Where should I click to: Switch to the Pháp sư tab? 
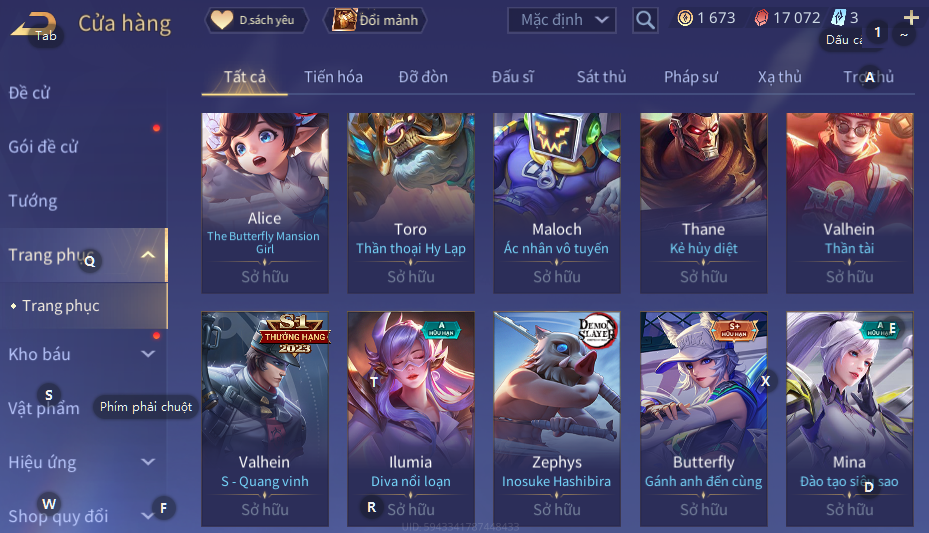coord(691,77)
